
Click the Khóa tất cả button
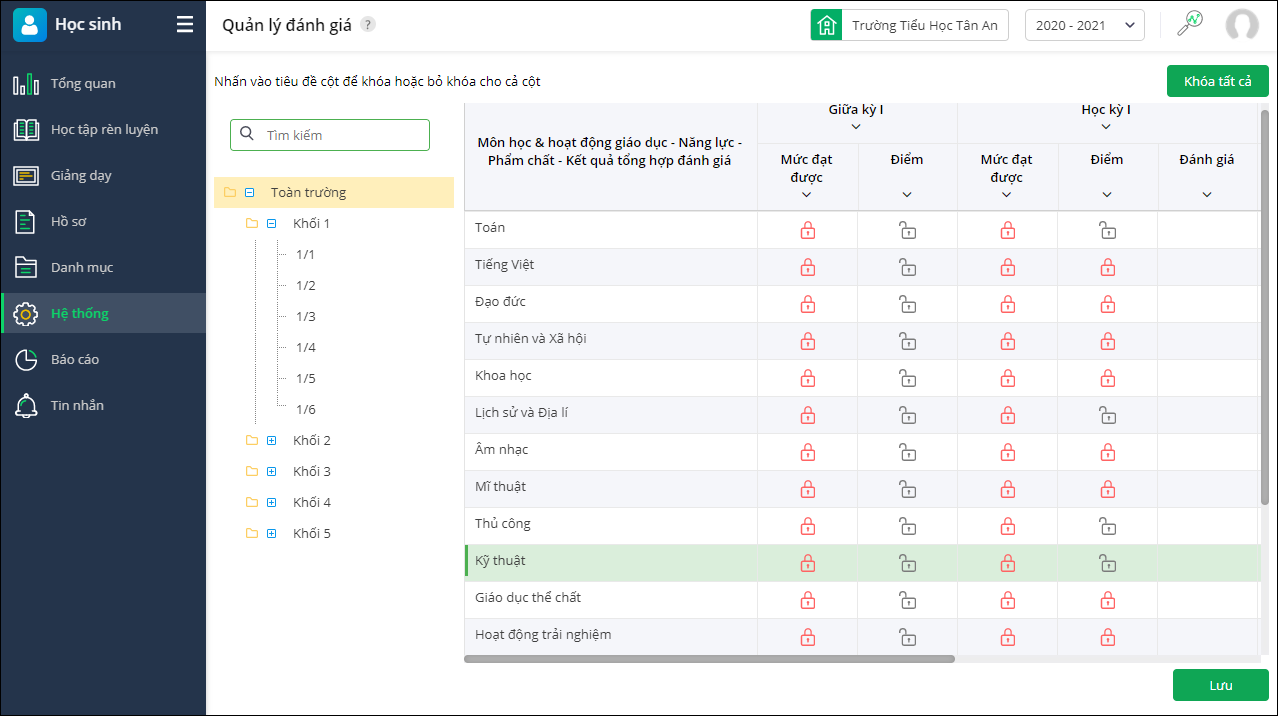[1217, 81]
